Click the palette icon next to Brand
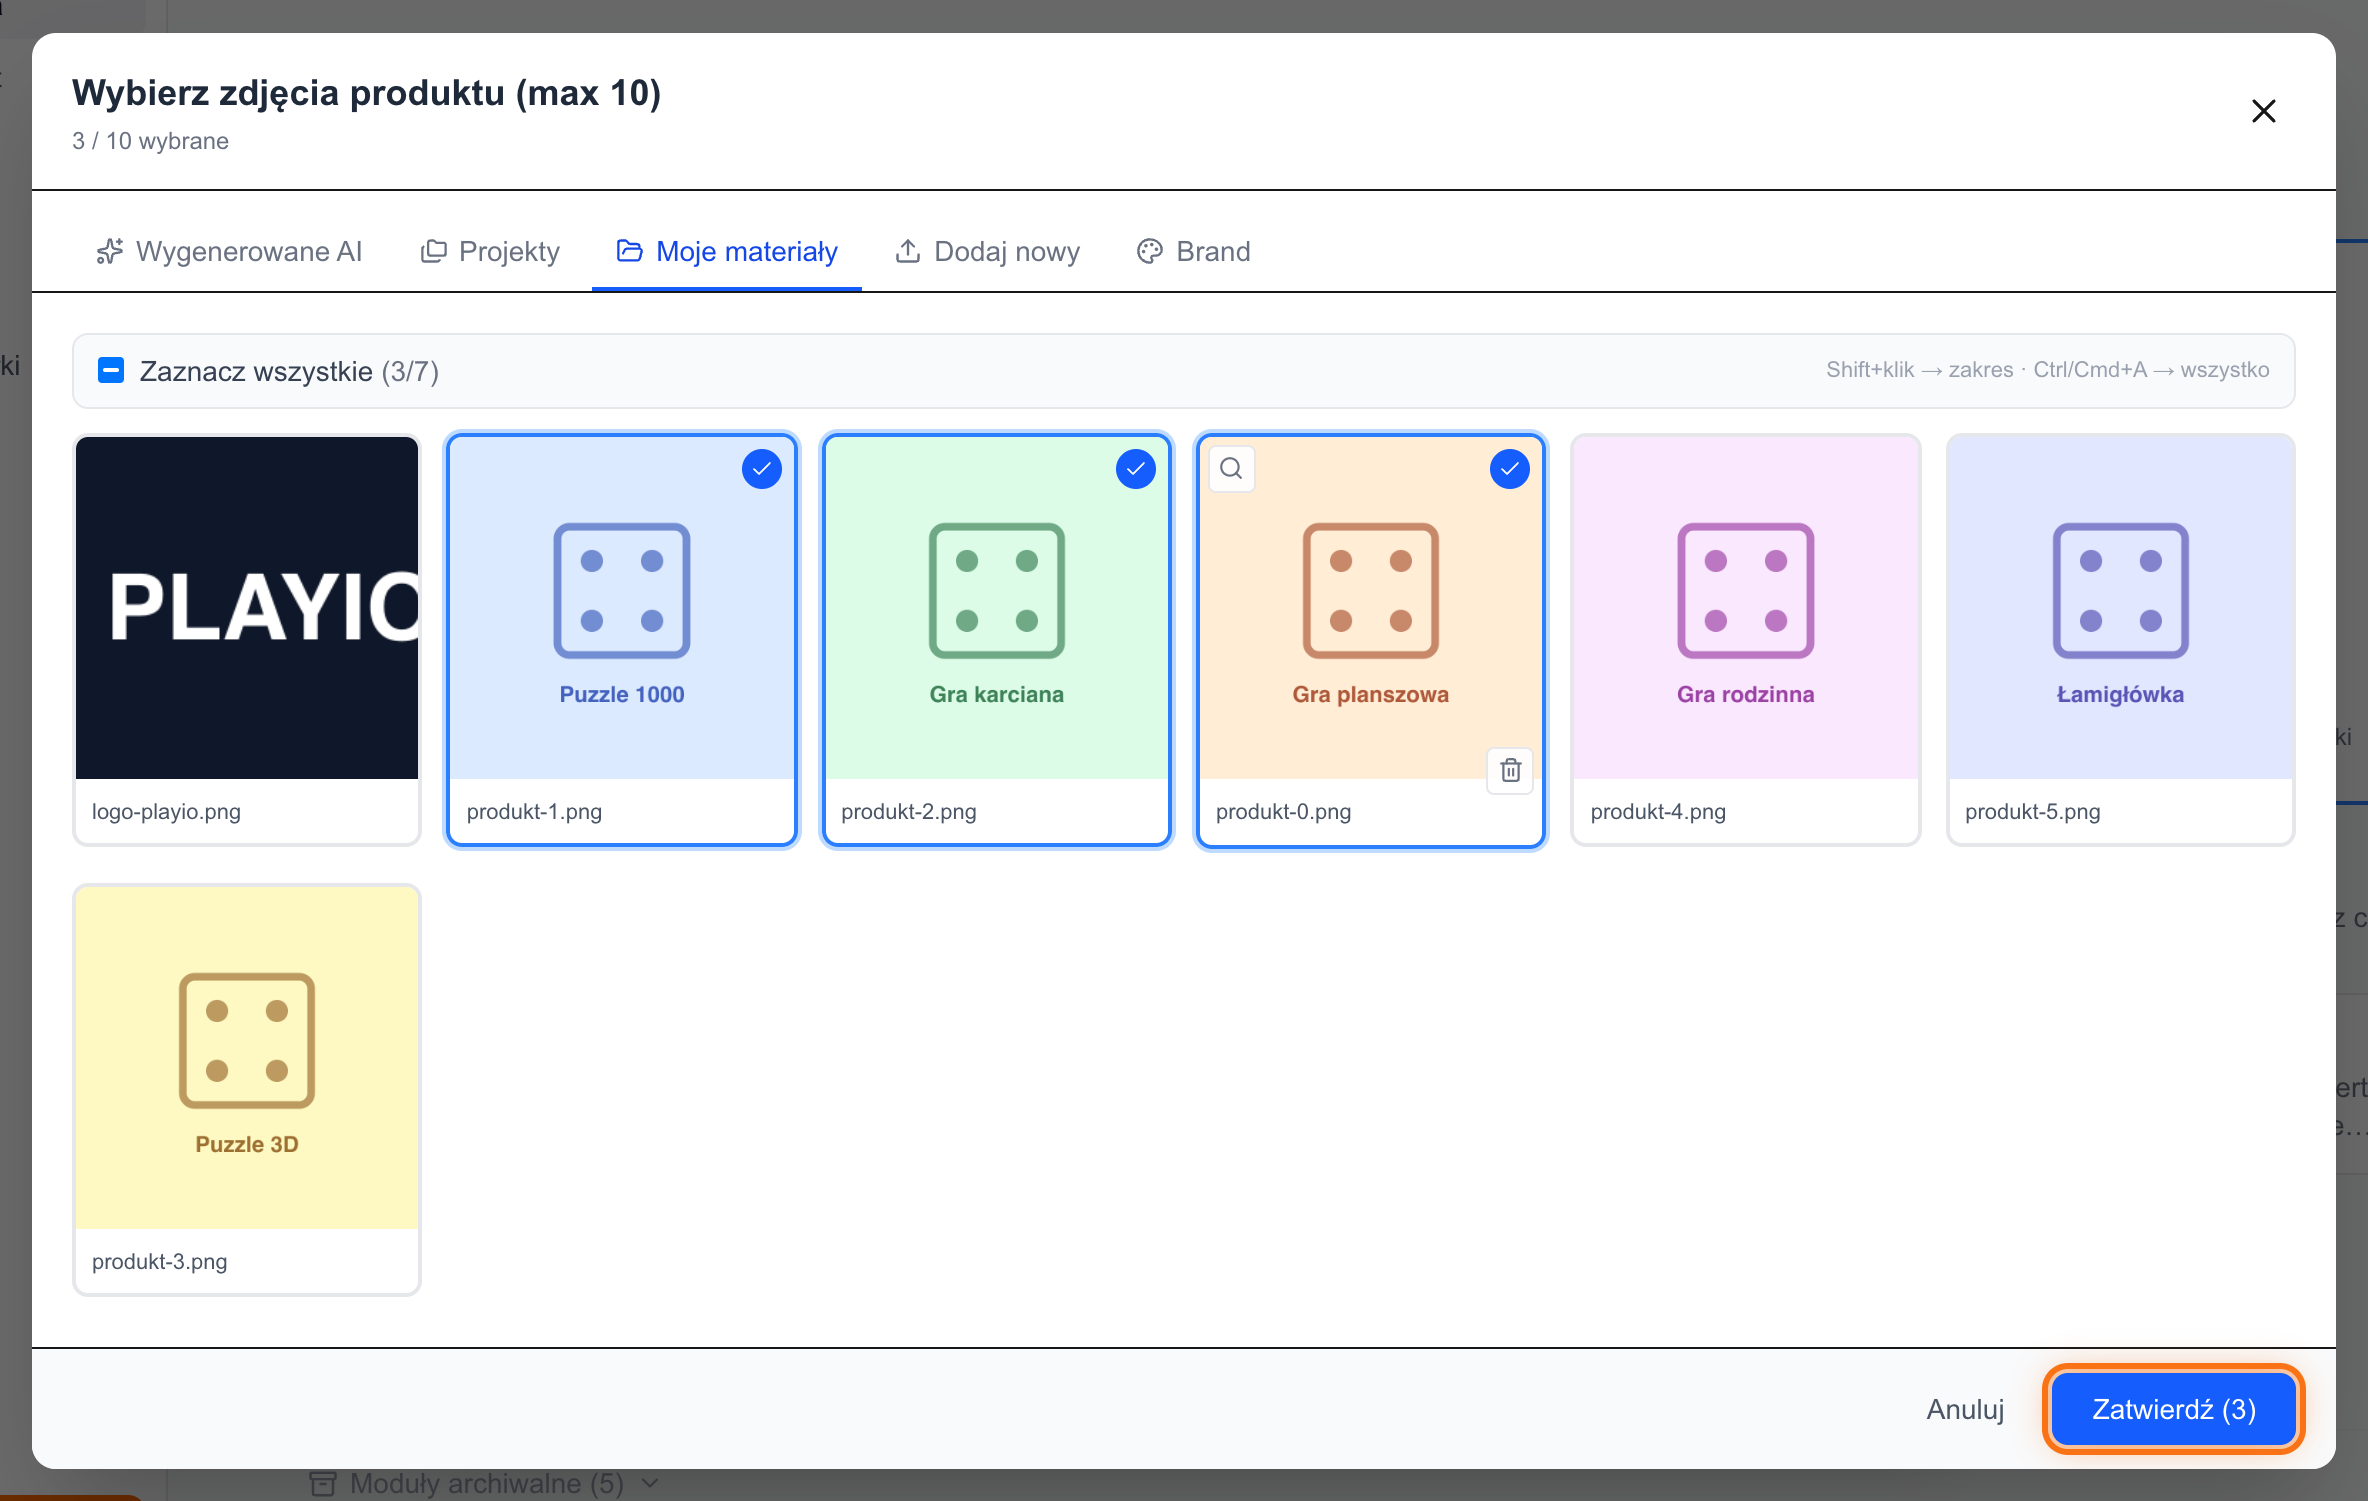 [1149, 251]
